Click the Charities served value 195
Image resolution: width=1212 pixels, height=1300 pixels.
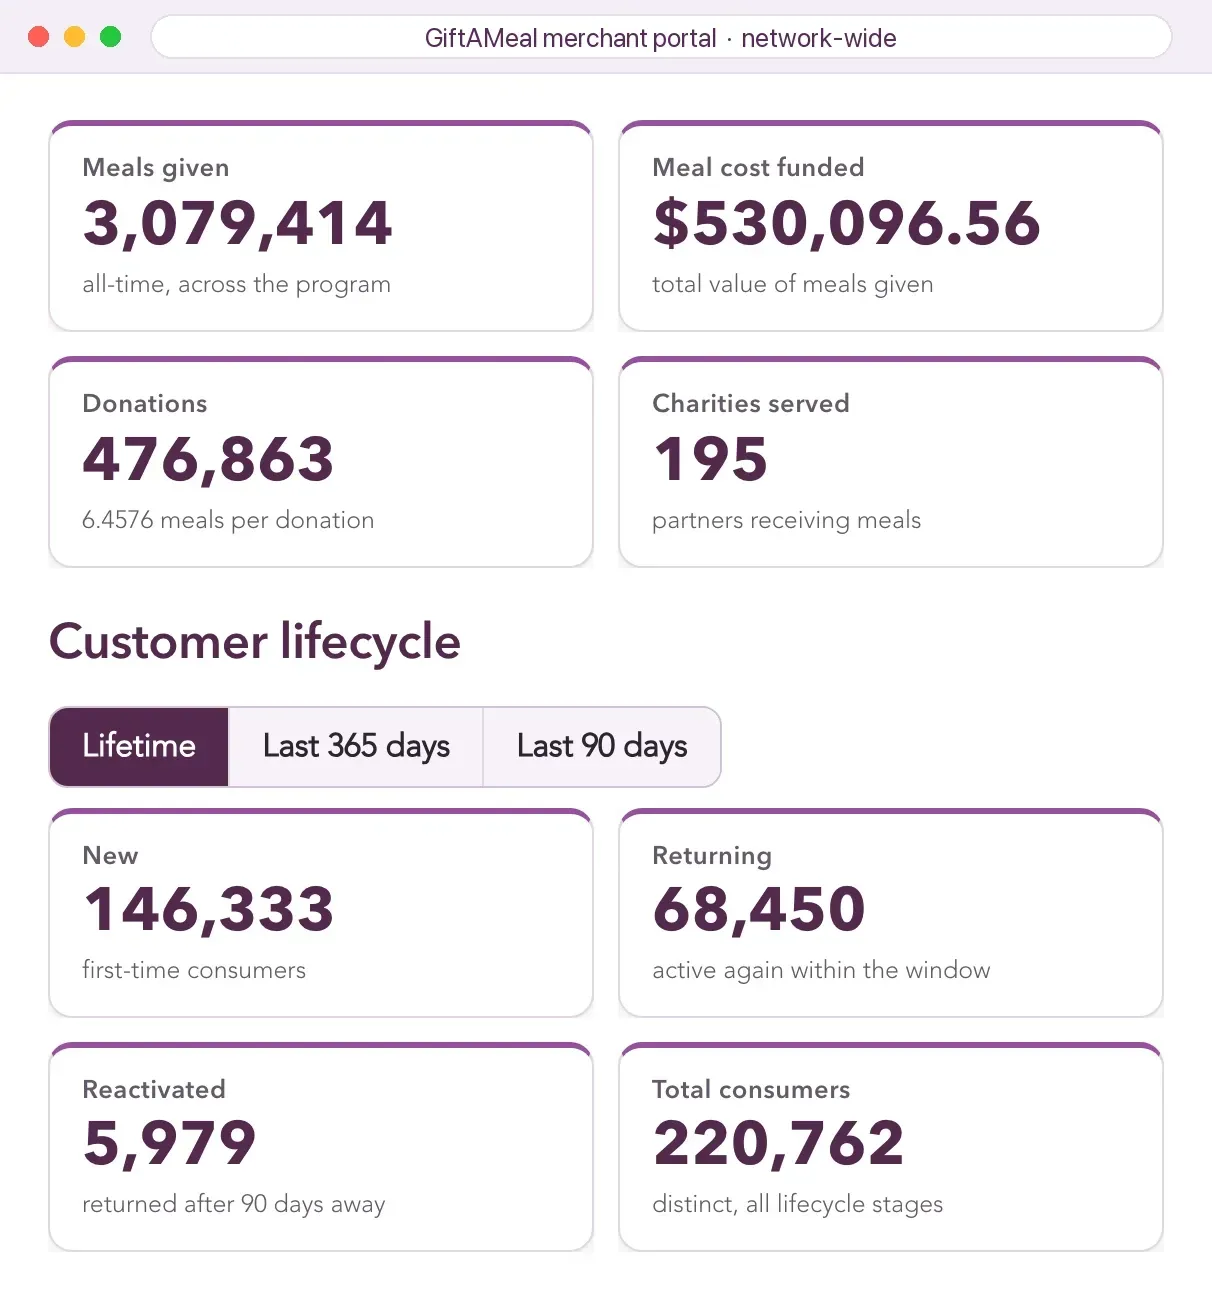710,460
